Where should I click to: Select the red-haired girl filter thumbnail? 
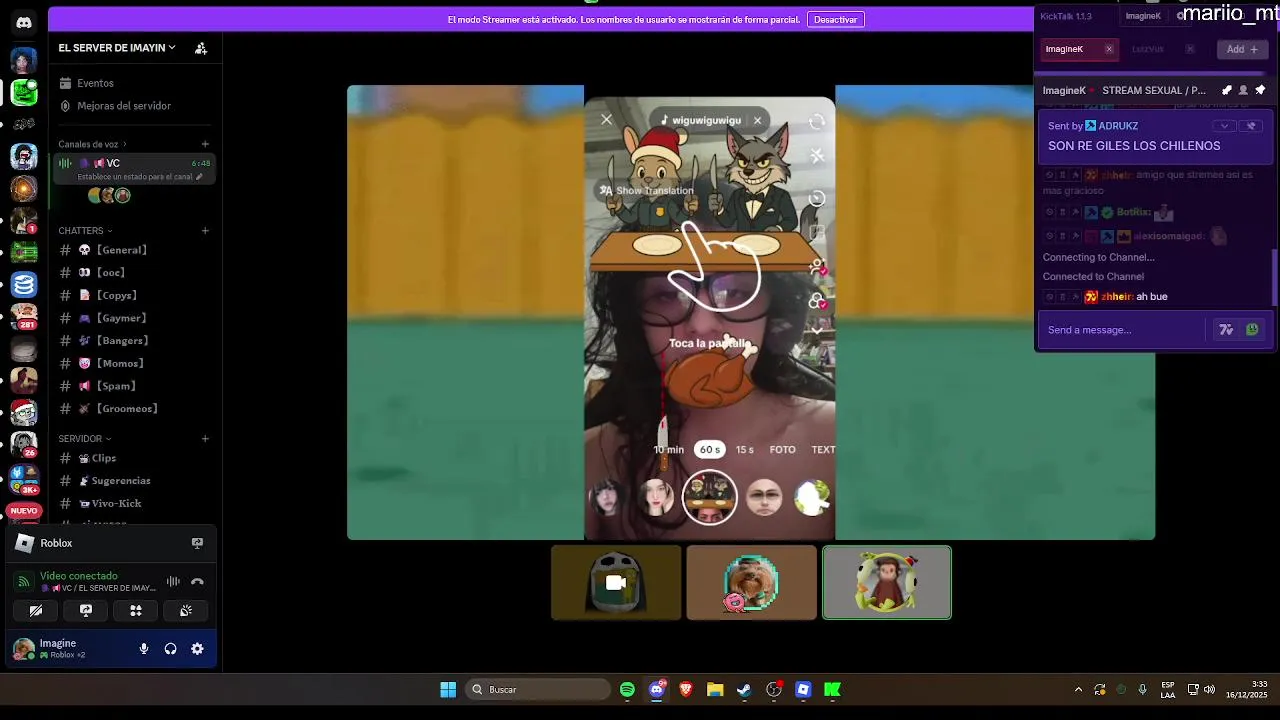[x=656, y=497]
